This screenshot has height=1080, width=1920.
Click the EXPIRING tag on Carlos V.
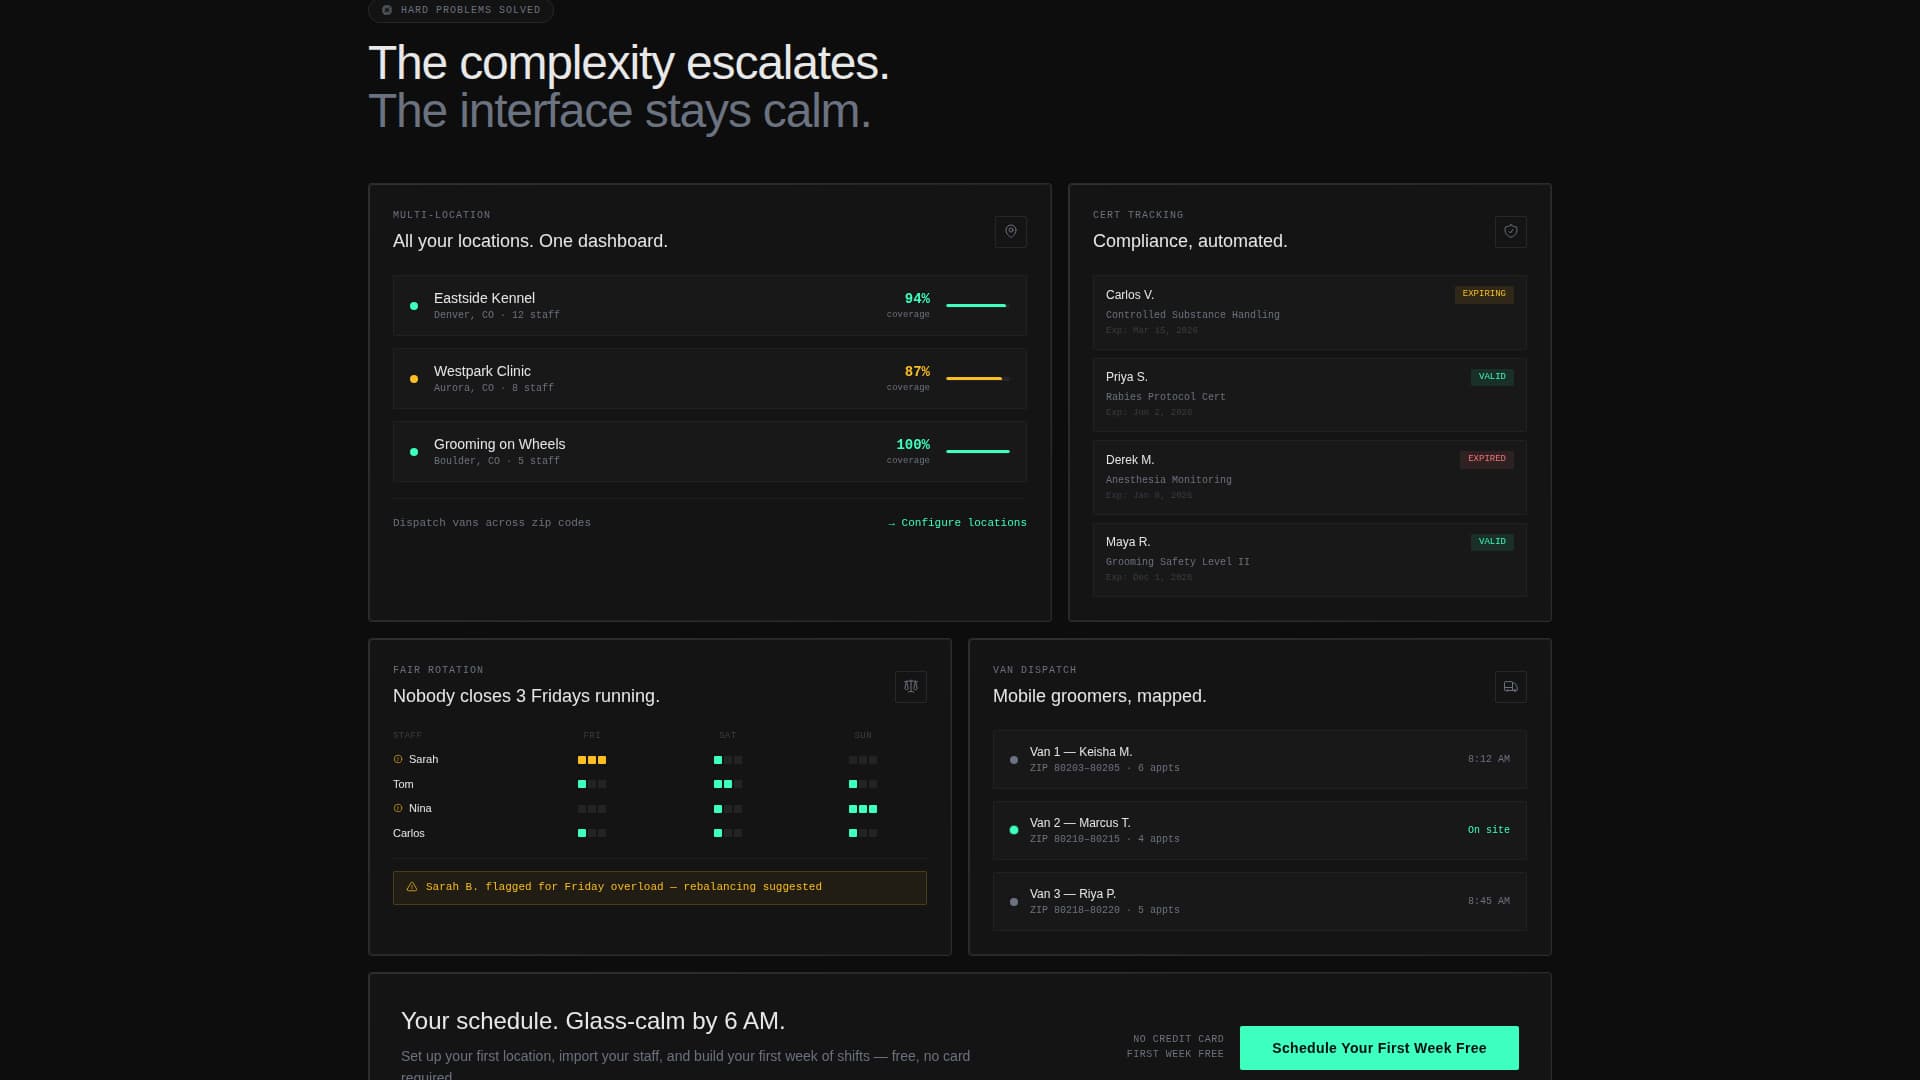[x=1484, y=294]
